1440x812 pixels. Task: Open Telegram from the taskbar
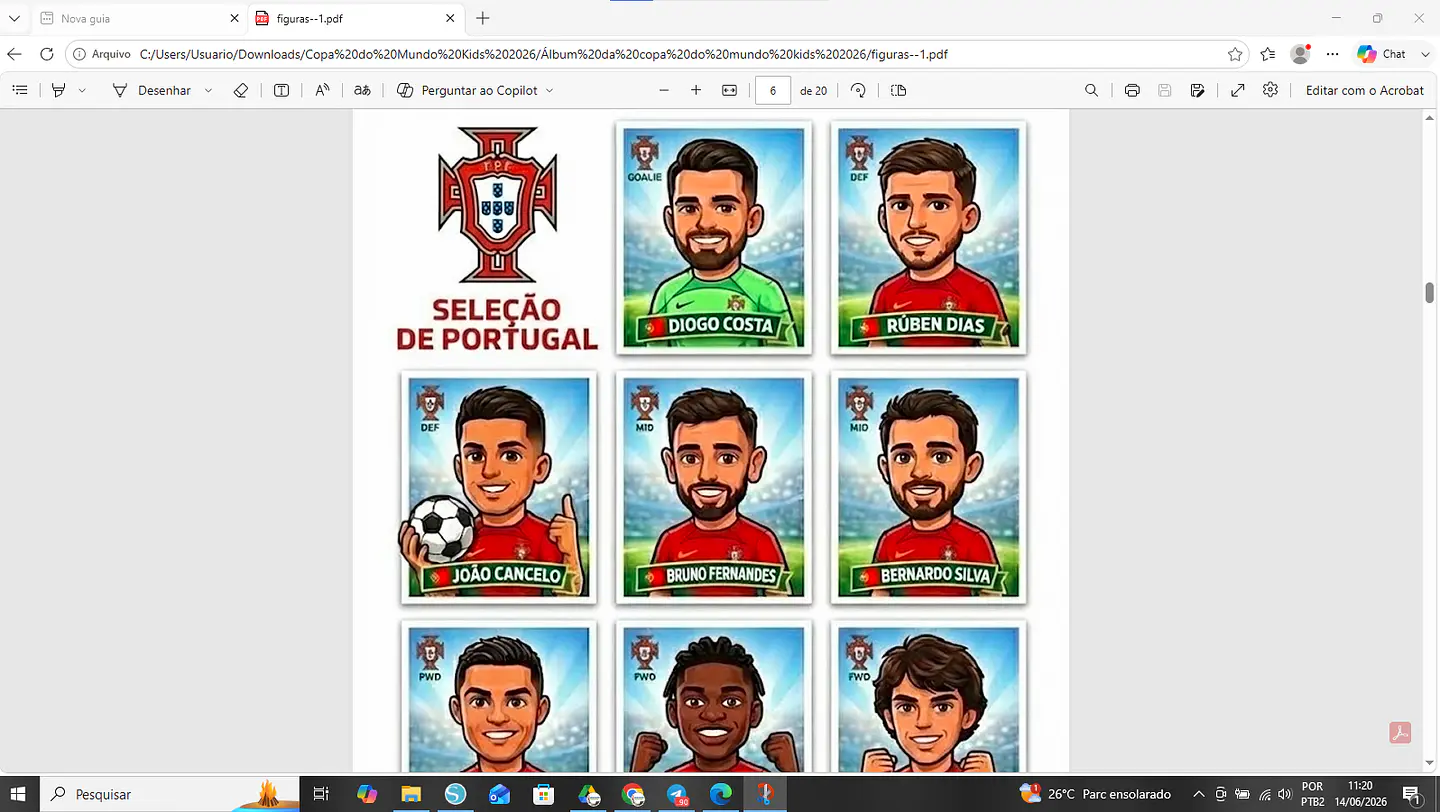(x=677, y=794)
